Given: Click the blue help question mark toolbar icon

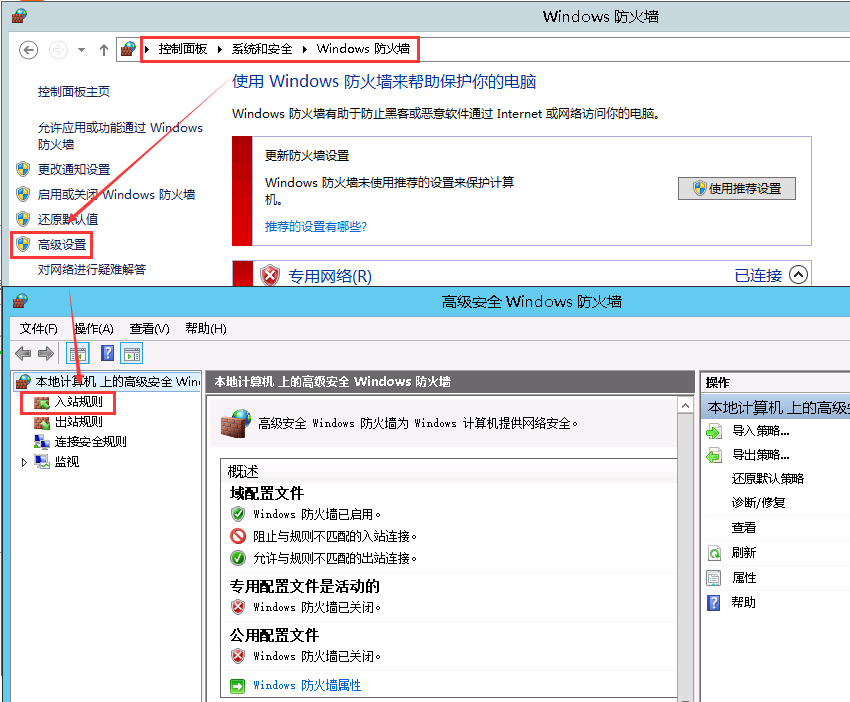Looking at the screenshot, I should pos(107,353).
